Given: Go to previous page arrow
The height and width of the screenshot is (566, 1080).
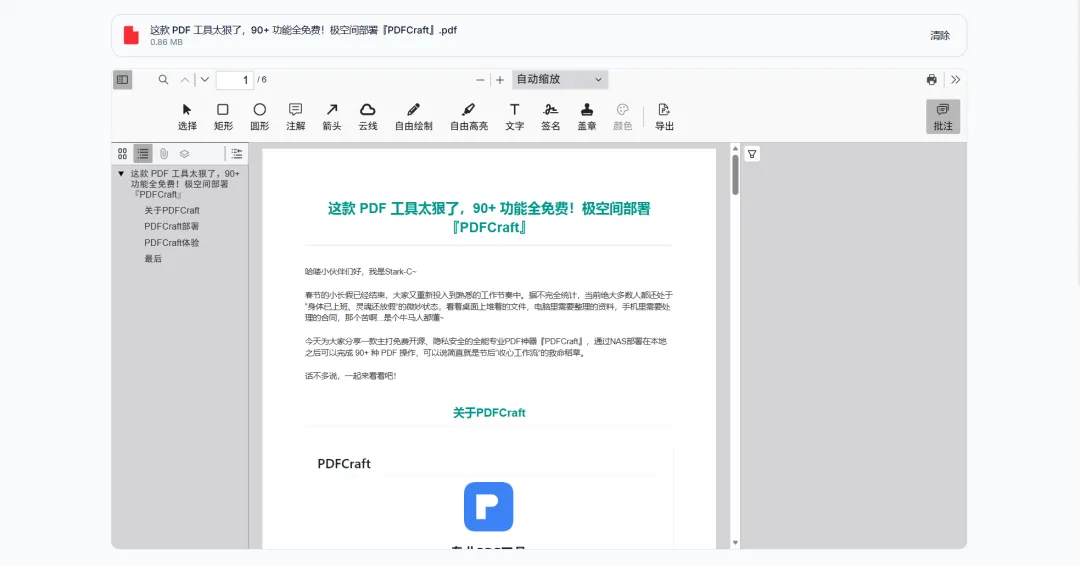Looking at the screenshot, I should pyautogui.click(x=185, y=80).
